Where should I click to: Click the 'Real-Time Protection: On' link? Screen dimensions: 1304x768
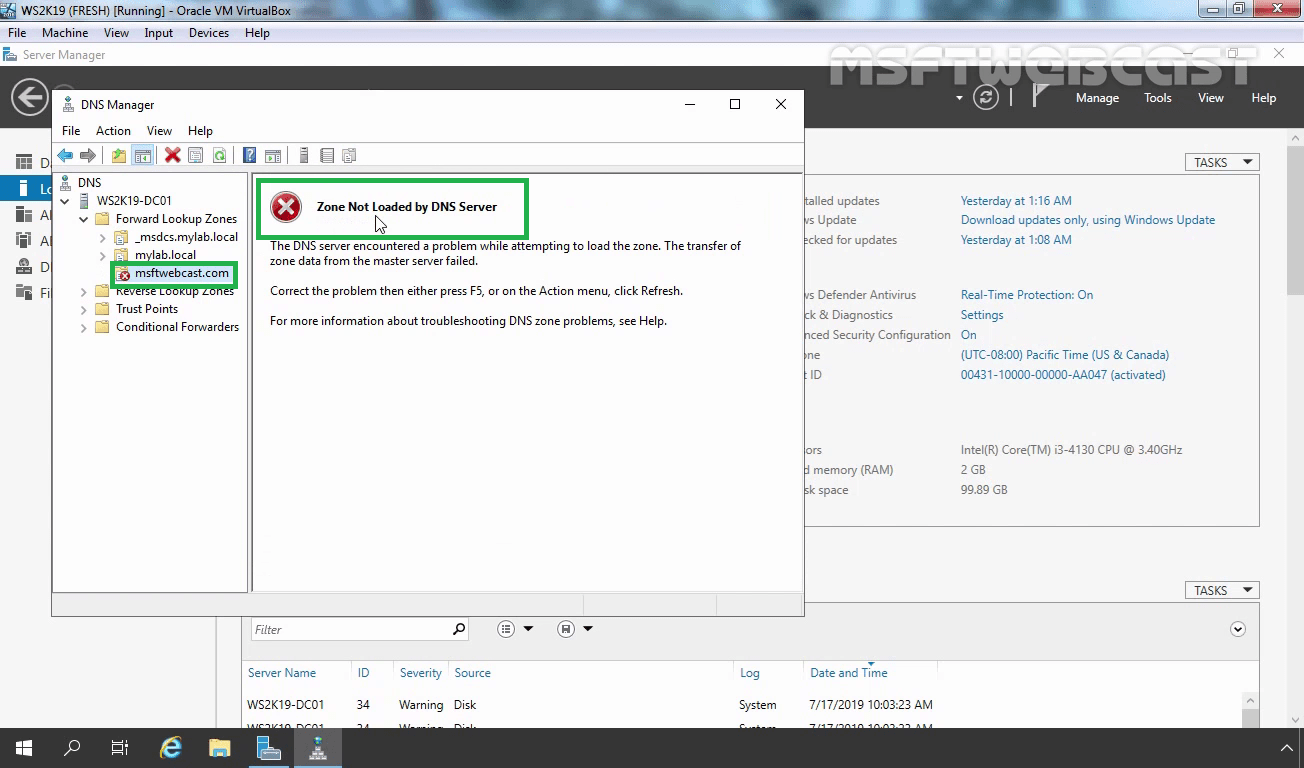coord(1027,295)
